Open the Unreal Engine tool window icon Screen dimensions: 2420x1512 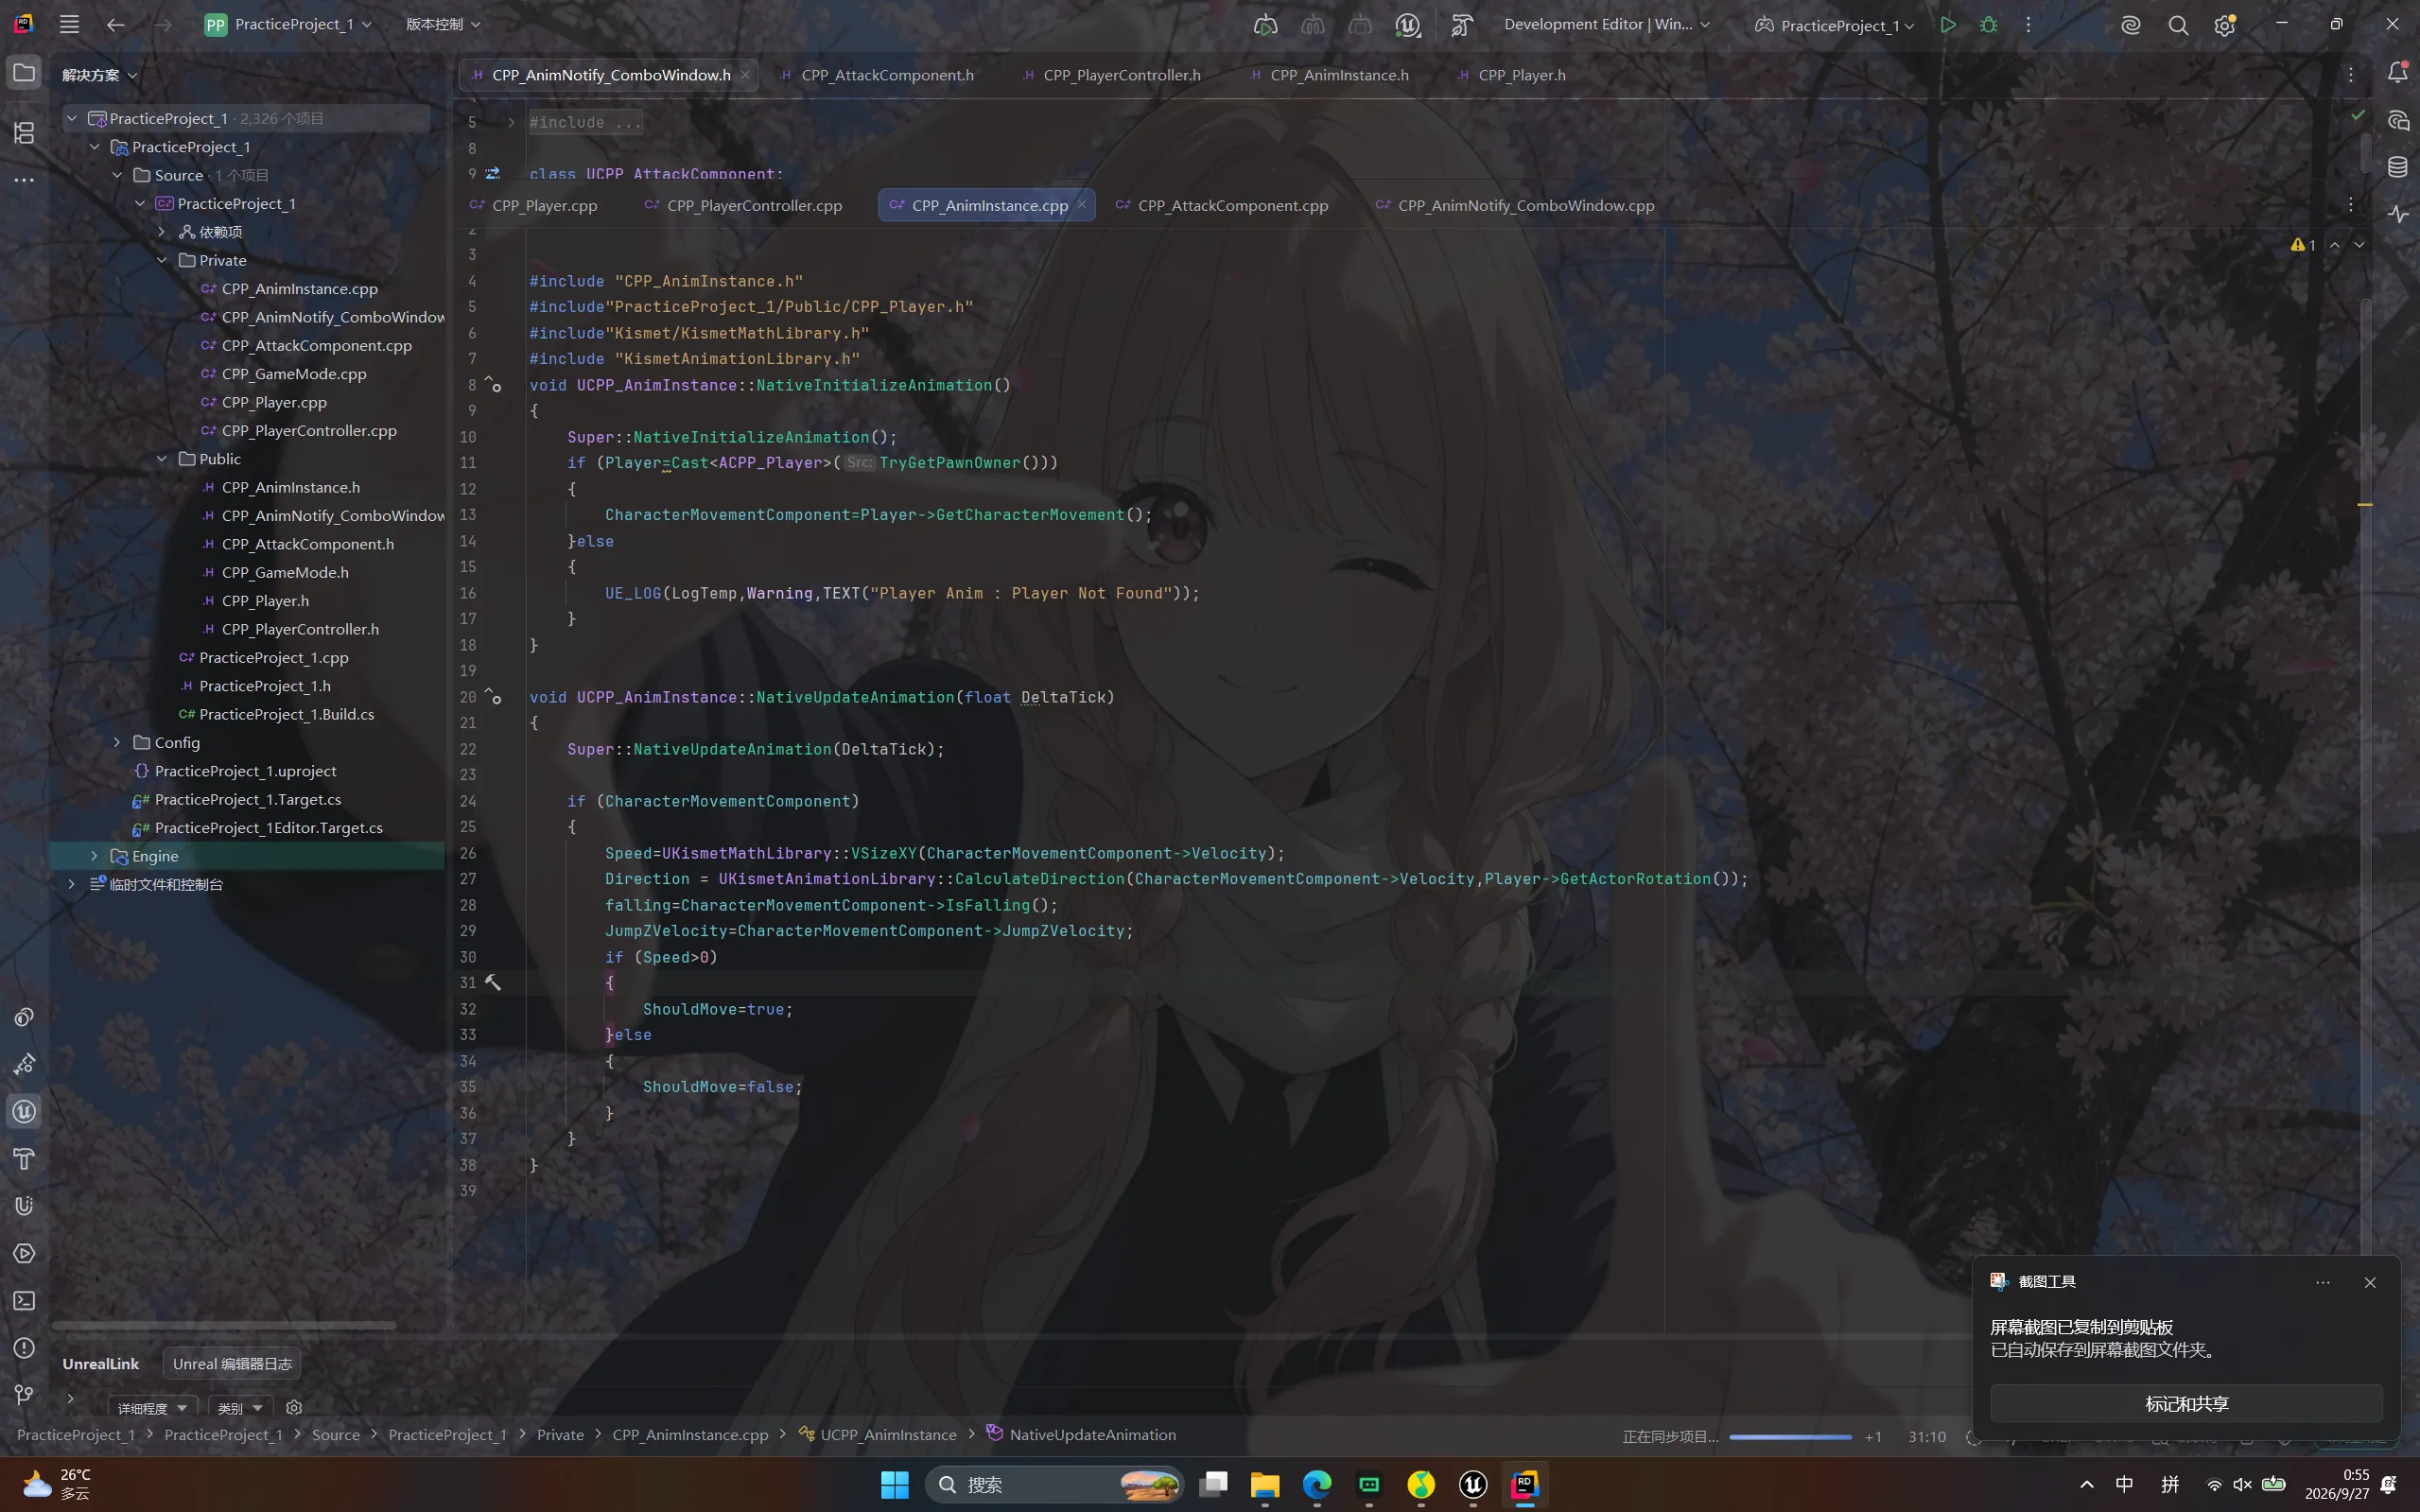point(24,1111)
